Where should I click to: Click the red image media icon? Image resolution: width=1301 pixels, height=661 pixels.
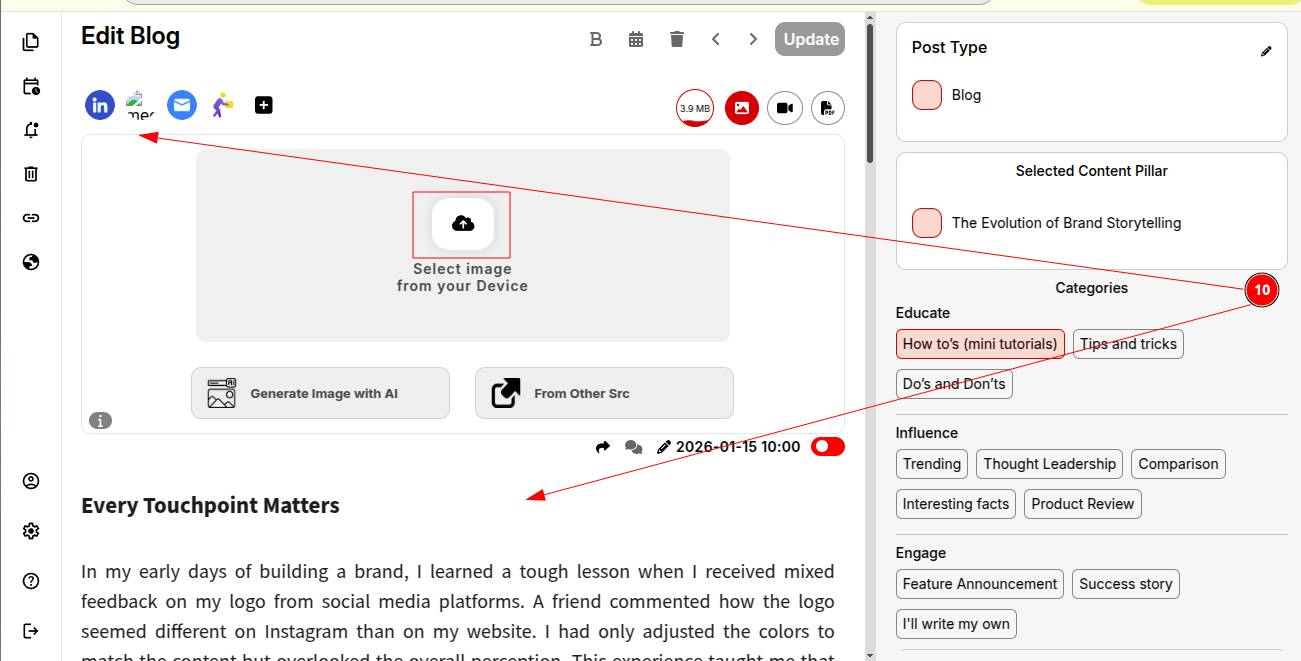click(742, 108)
